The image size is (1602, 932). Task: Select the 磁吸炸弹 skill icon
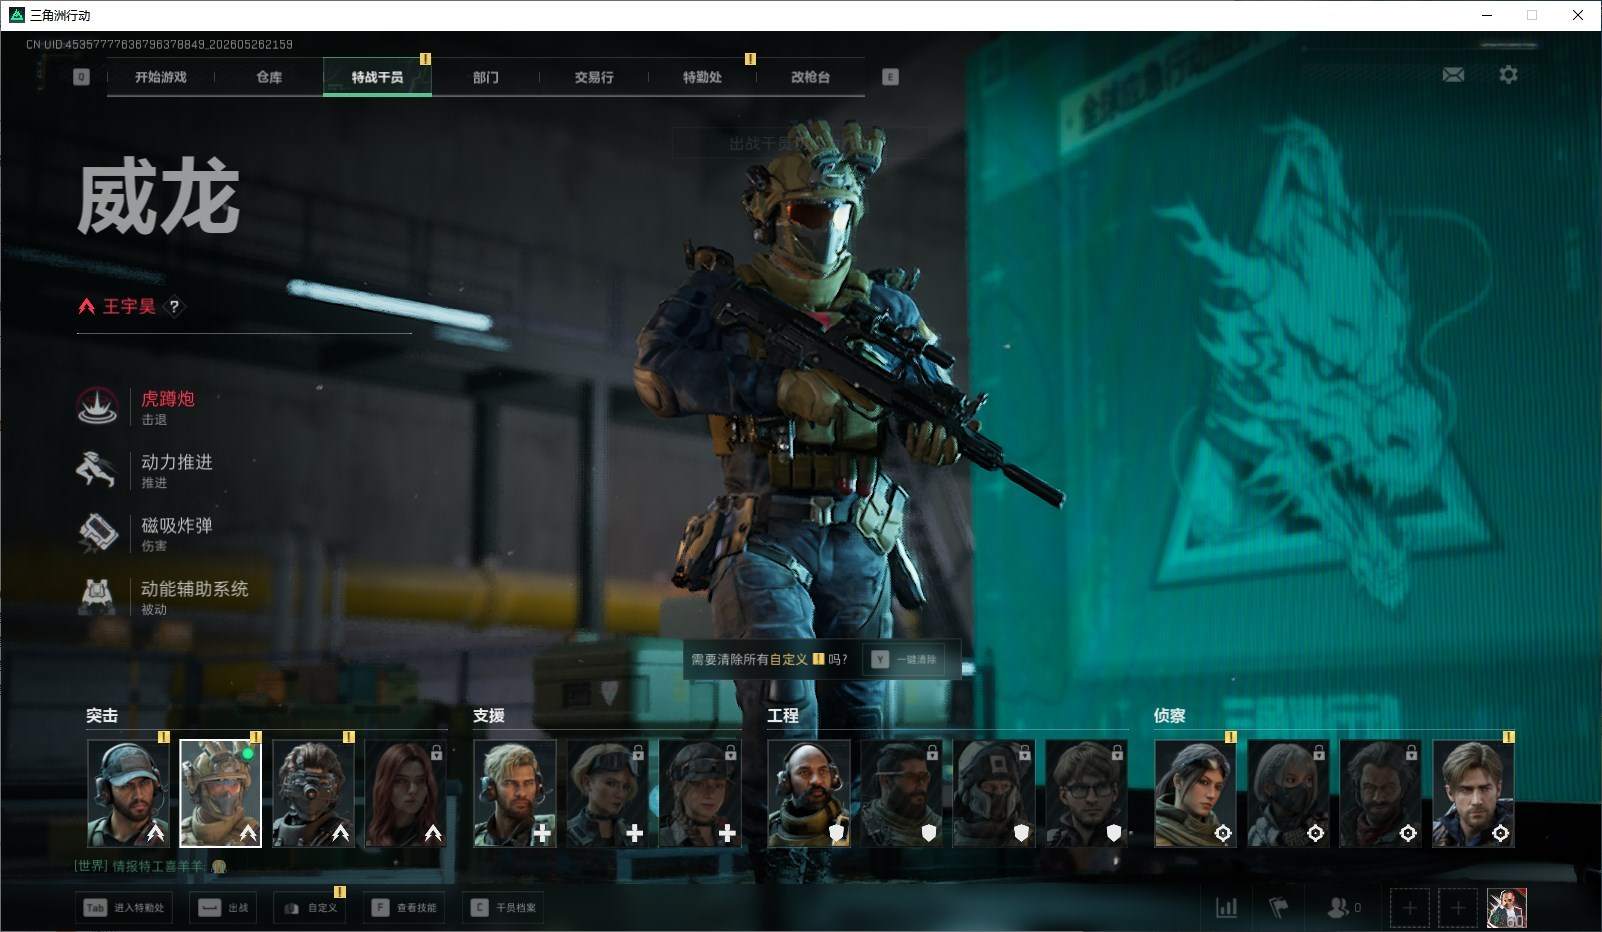(x=97, y=533)
